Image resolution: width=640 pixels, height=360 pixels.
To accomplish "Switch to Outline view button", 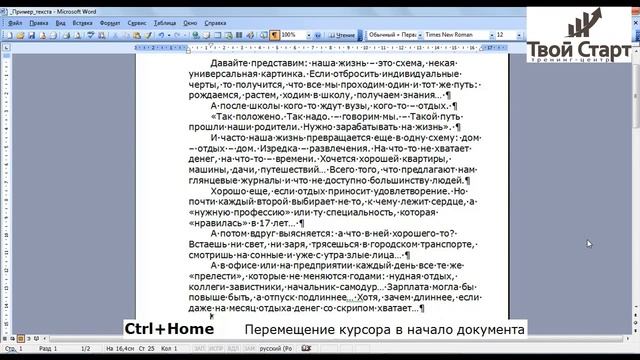I will 29,338.
